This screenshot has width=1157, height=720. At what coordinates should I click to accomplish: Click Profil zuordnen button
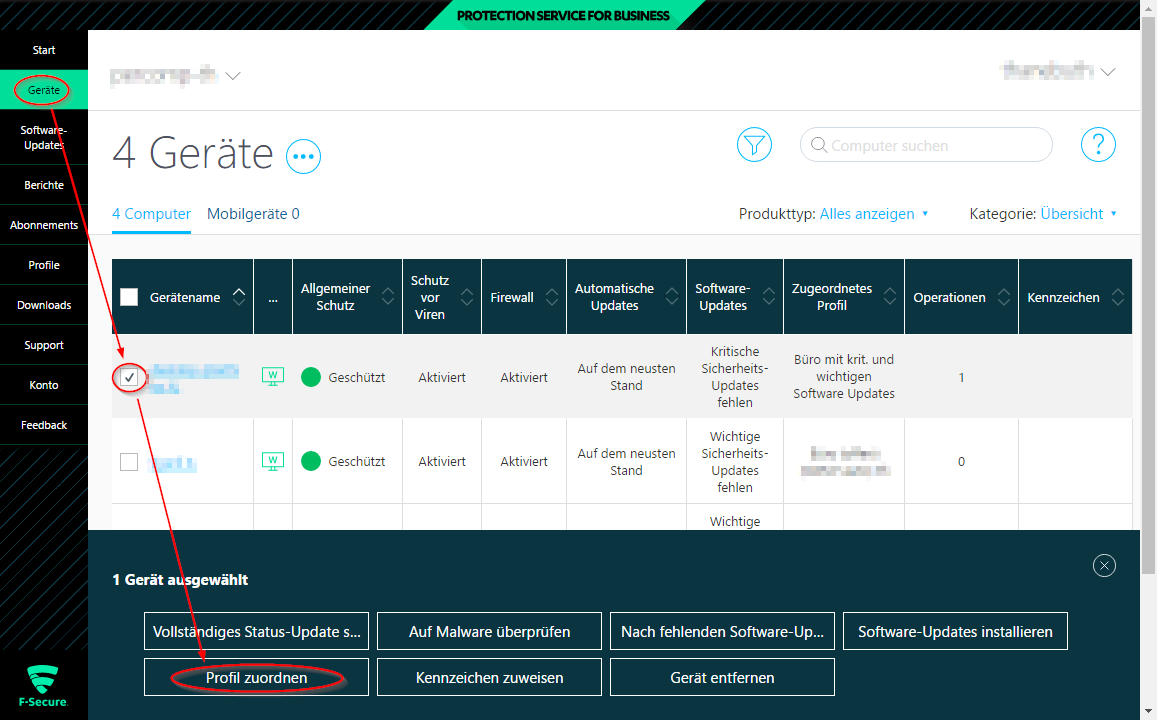click(x=256, y=677)
